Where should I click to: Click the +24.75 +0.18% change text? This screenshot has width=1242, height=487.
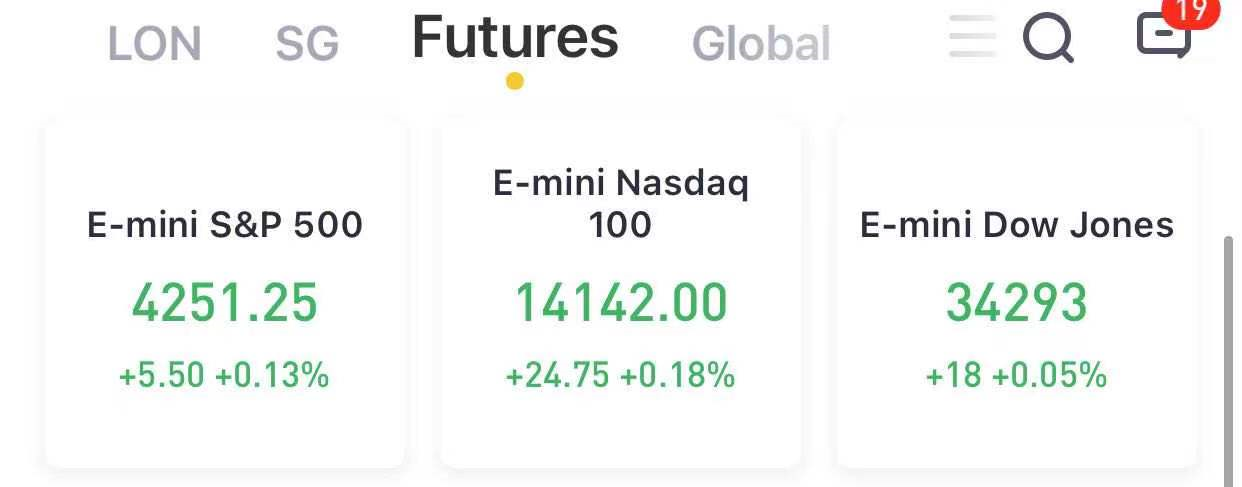(x=620, y=376)
